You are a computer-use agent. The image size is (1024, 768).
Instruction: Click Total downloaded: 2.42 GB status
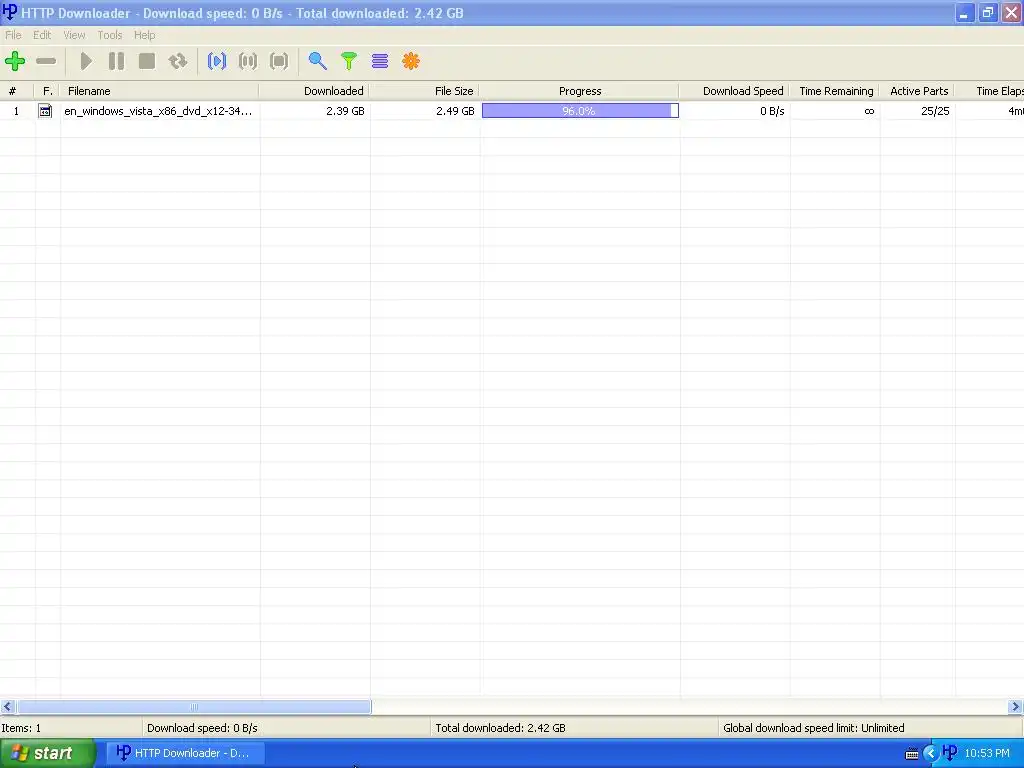500,728
